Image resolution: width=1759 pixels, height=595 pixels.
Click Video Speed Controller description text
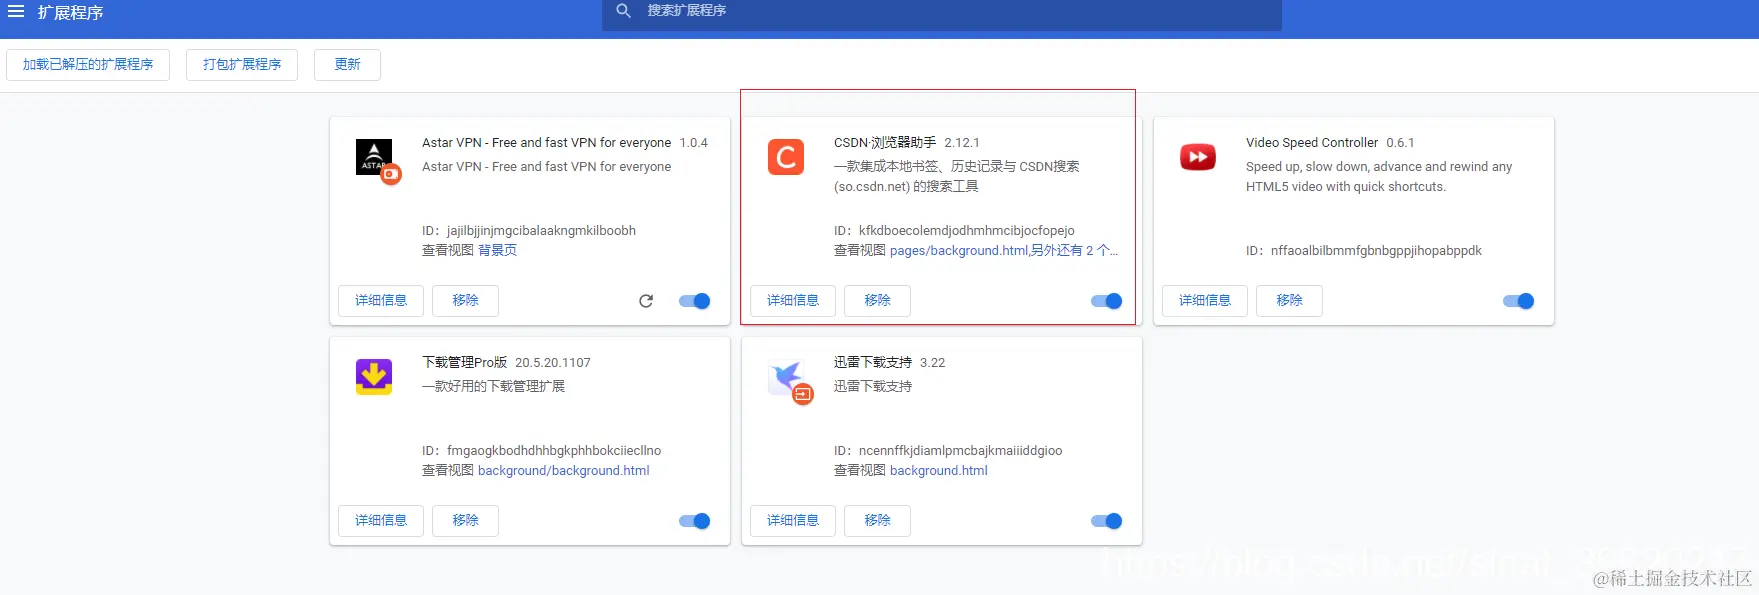pos(1379,177)
